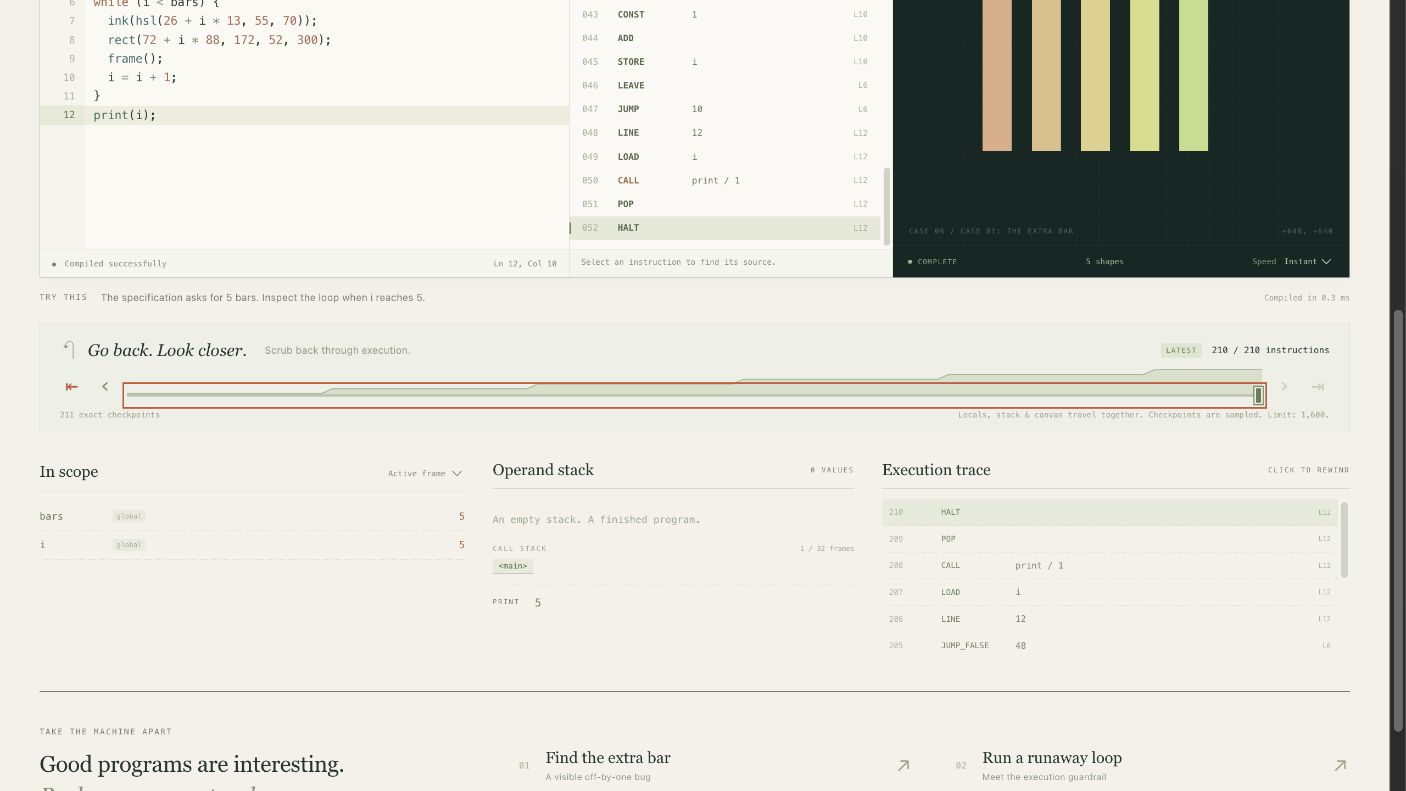1406x791 pixels.
Task: Click the bytecode listing scrollbar
Action: 886,206
